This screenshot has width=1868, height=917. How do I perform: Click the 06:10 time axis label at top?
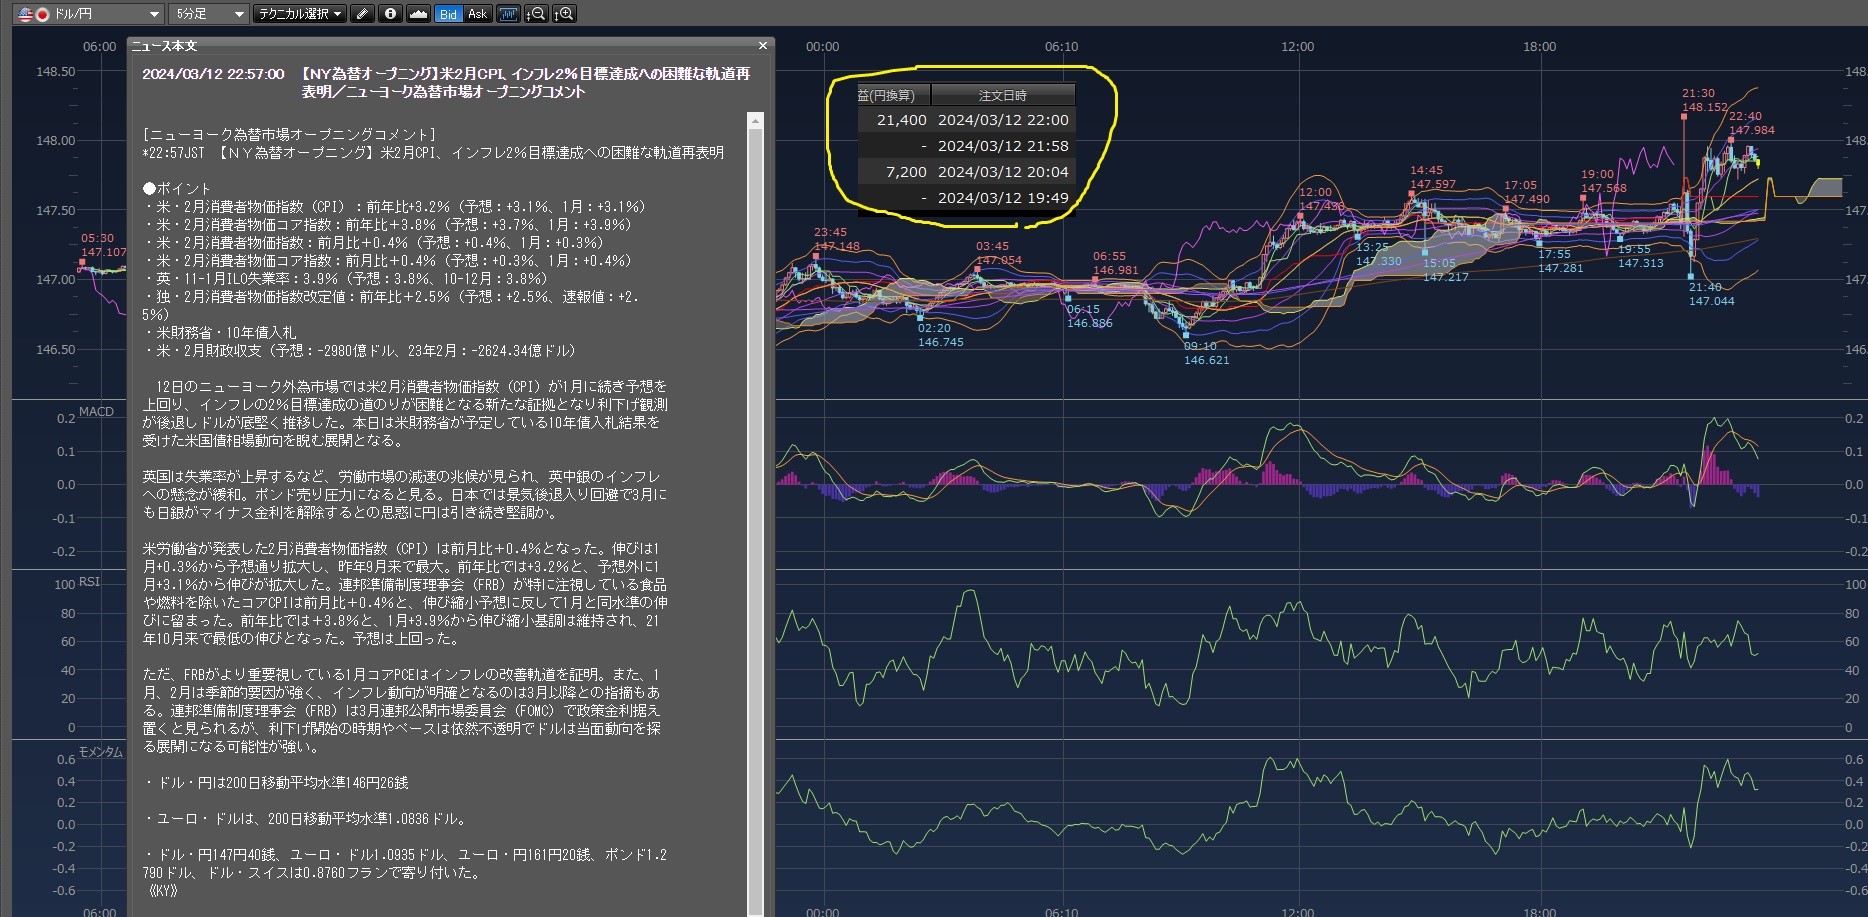1061,47
